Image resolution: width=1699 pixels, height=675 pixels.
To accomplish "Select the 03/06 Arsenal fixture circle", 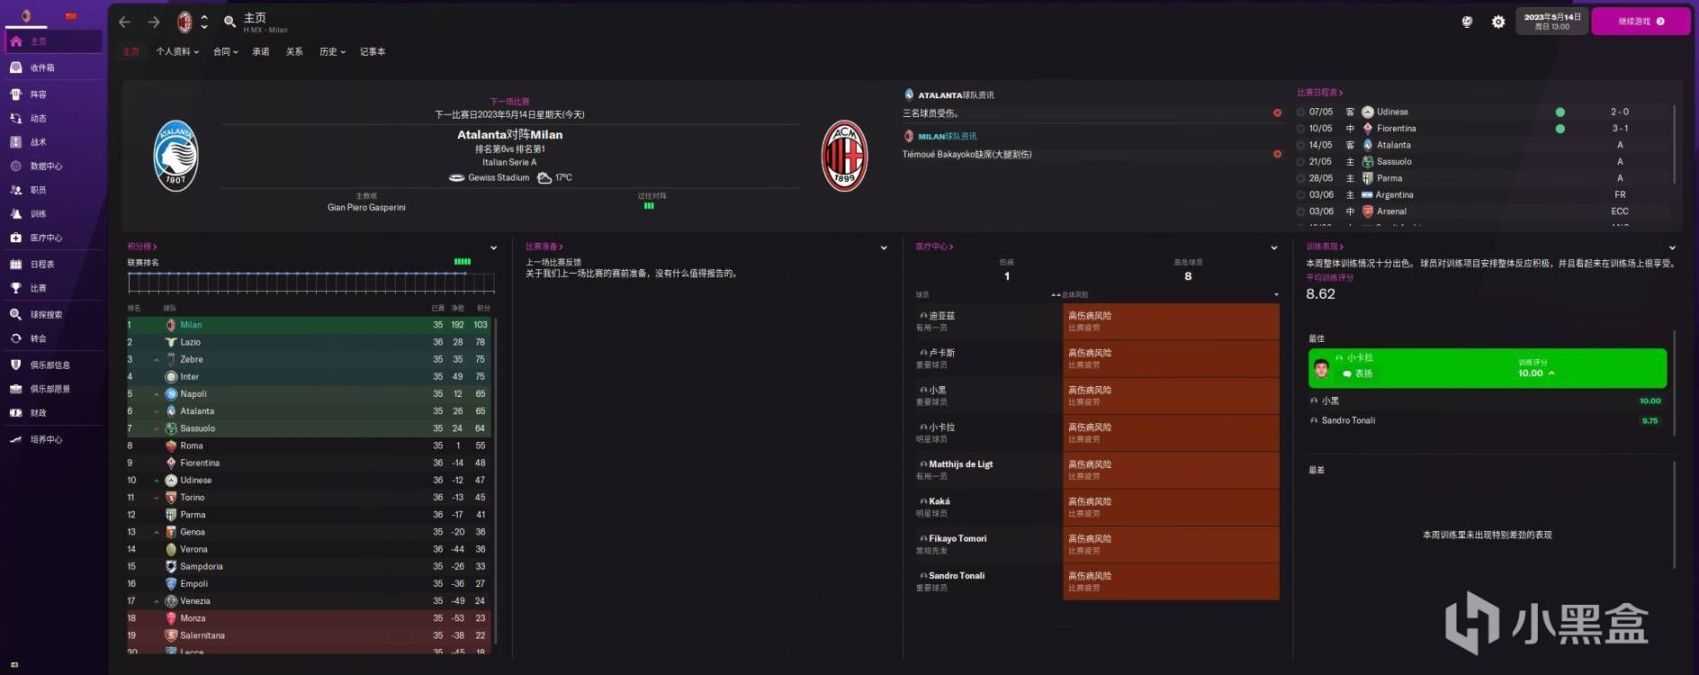I will (1300, 211).
